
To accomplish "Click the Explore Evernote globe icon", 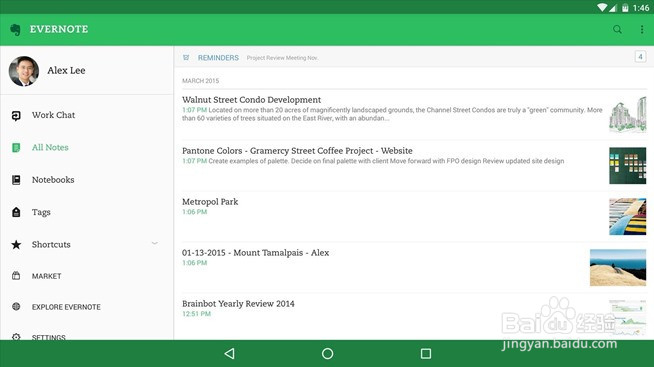I will tap(16, 307).
